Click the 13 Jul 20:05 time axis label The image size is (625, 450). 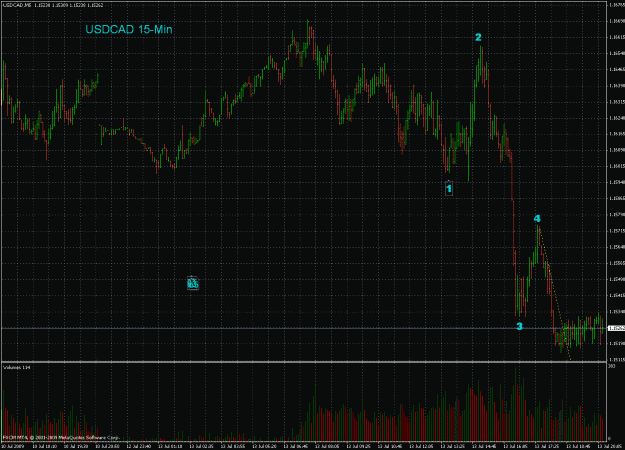tap(610, 447)
